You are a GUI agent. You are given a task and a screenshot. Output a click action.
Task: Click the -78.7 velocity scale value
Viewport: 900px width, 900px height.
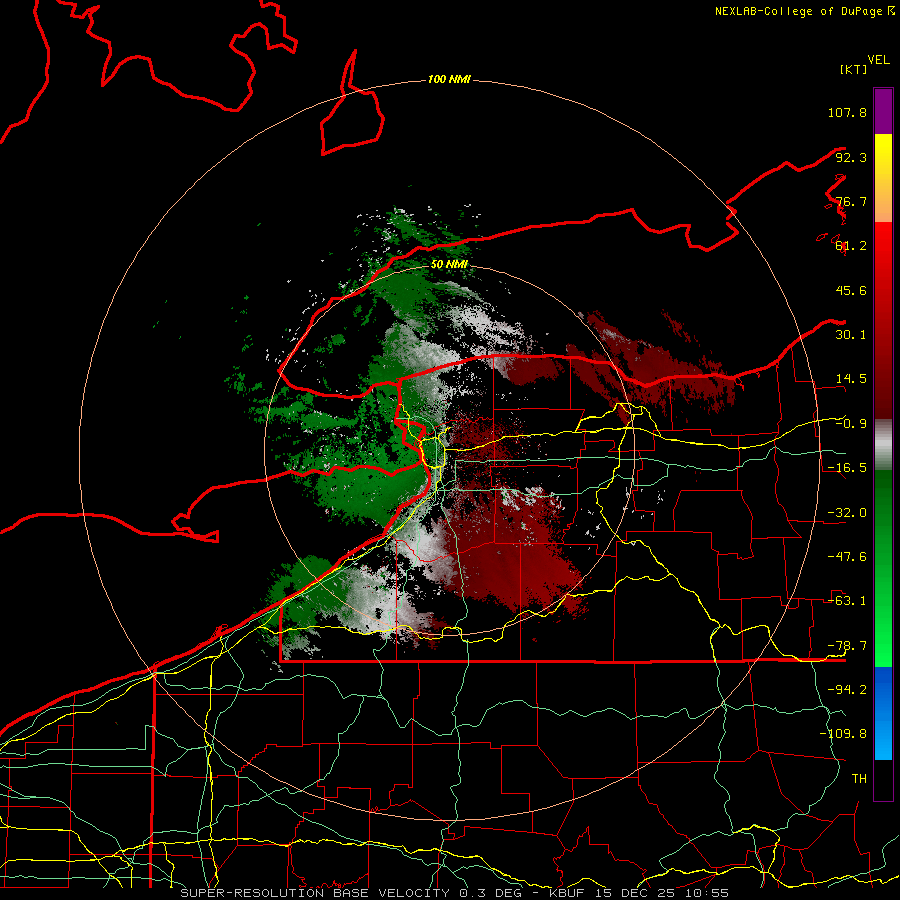click(x=847, y=646)
